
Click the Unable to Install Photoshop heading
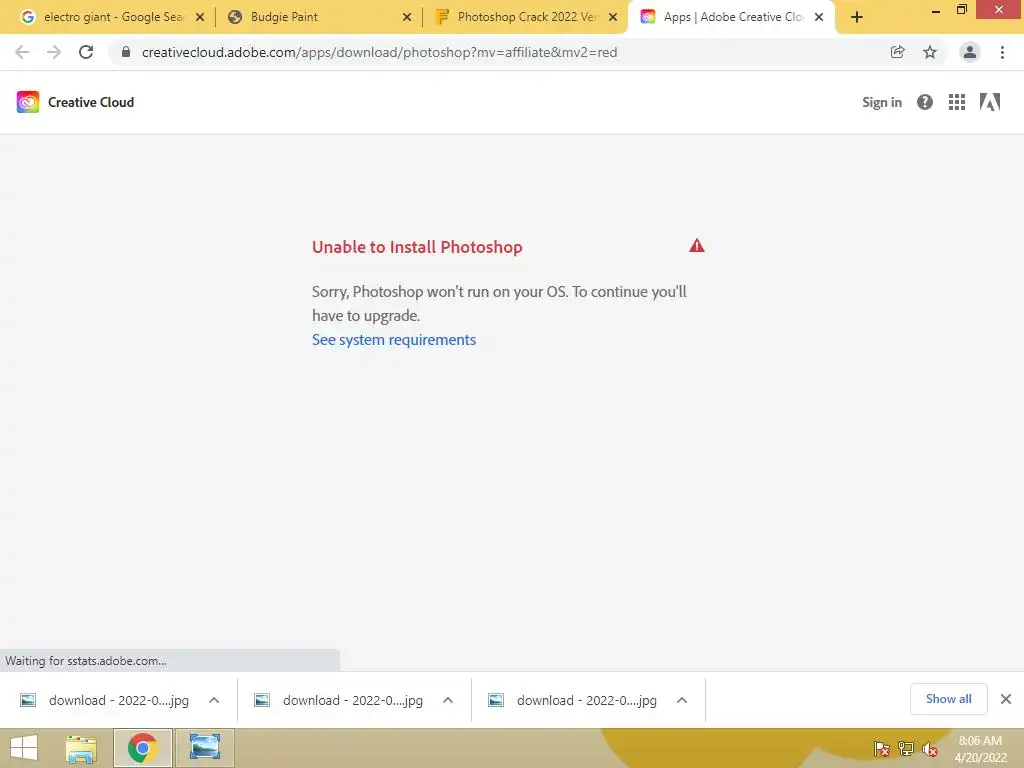tap(417, 247)
